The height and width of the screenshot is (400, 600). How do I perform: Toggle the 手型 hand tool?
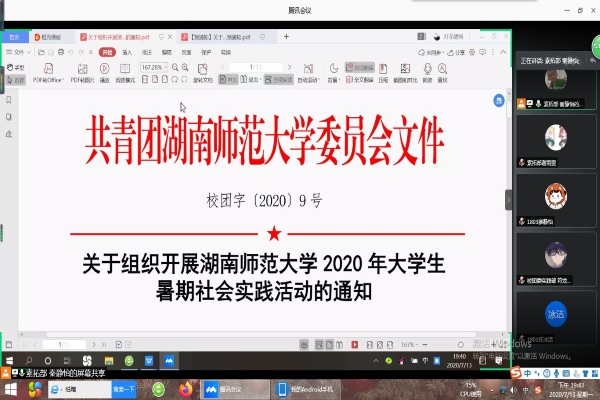pyautogui.click(x=18, y=67)
